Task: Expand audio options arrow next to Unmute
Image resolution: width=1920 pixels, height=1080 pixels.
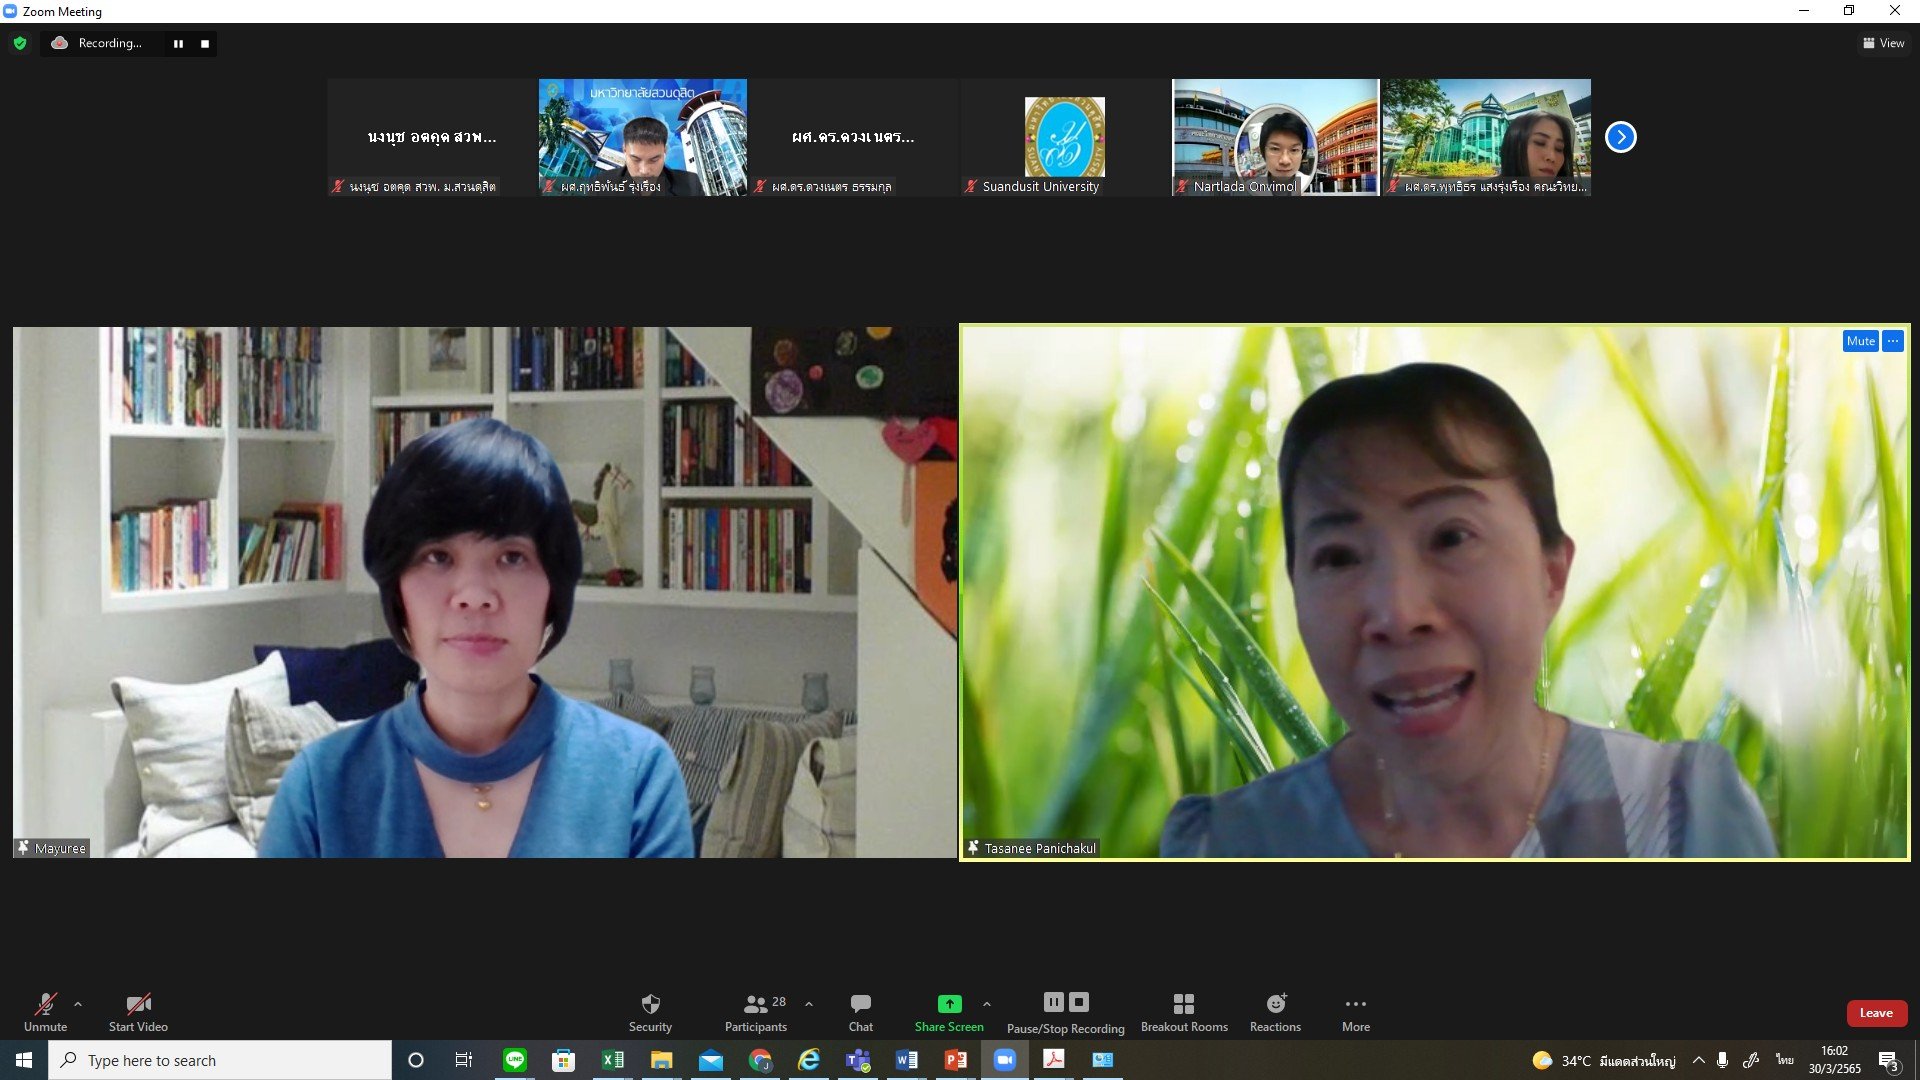Action: 78,1004
